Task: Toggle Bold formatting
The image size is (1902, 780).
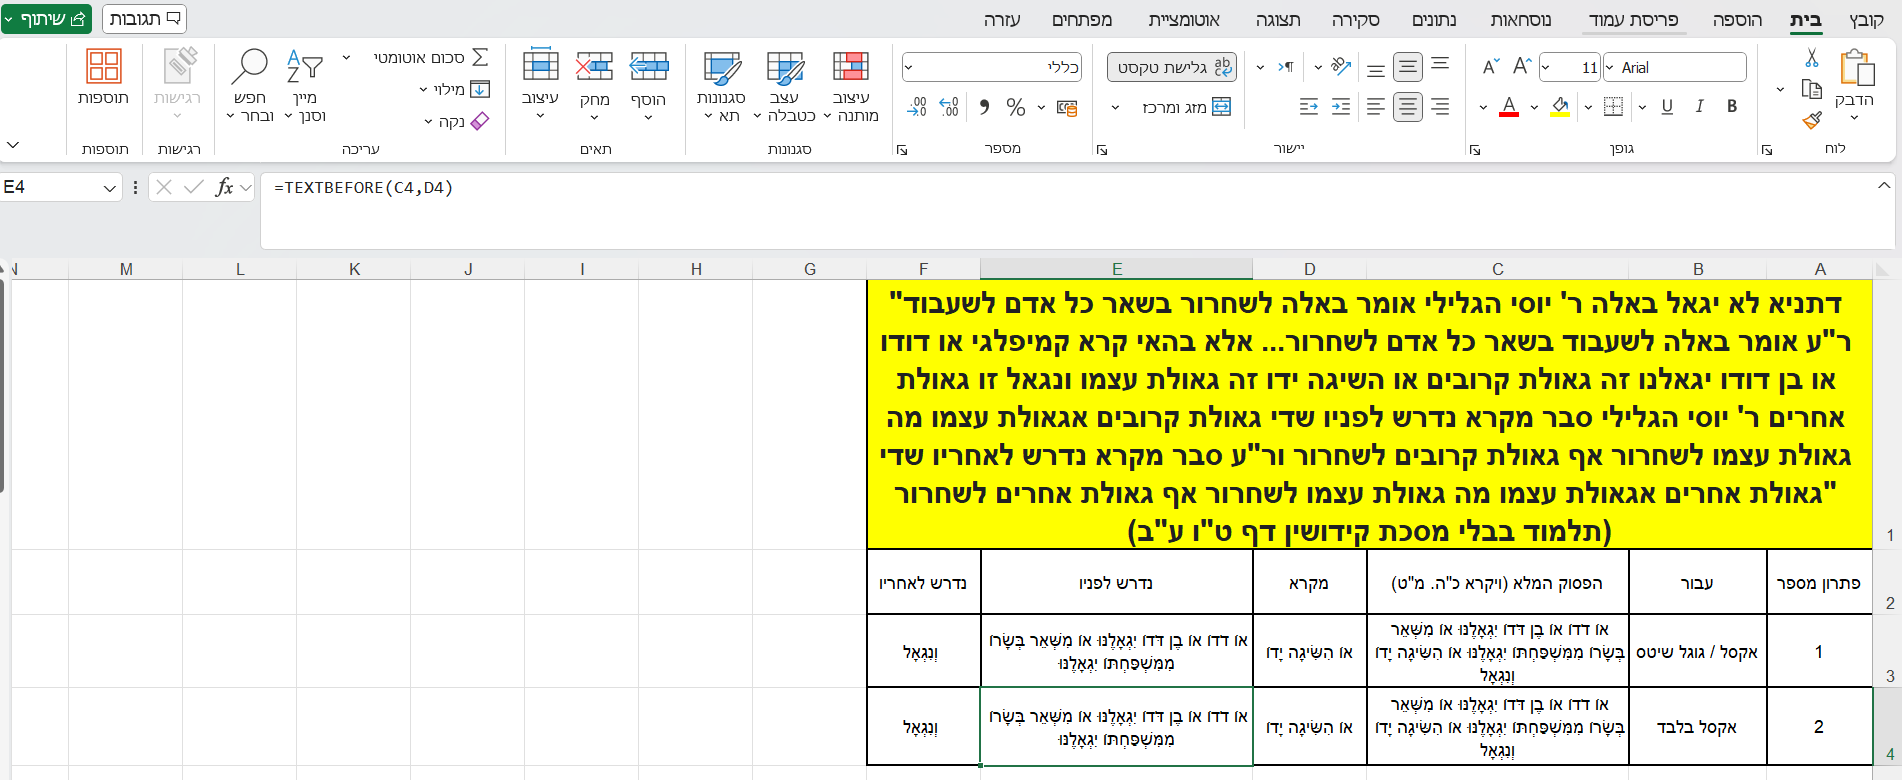Action: 1732,107
